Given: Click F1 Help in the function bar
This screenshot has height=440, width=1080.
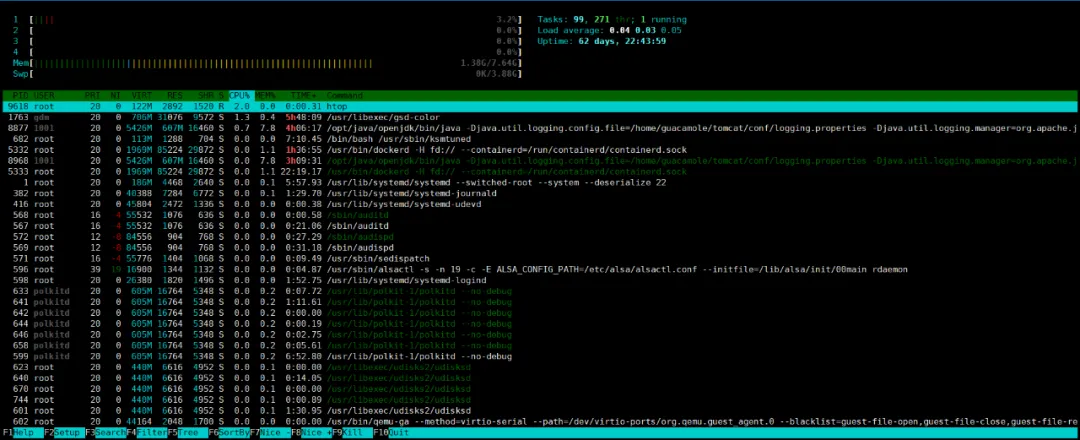Looking at the screenshot, I should coord(21,432).
